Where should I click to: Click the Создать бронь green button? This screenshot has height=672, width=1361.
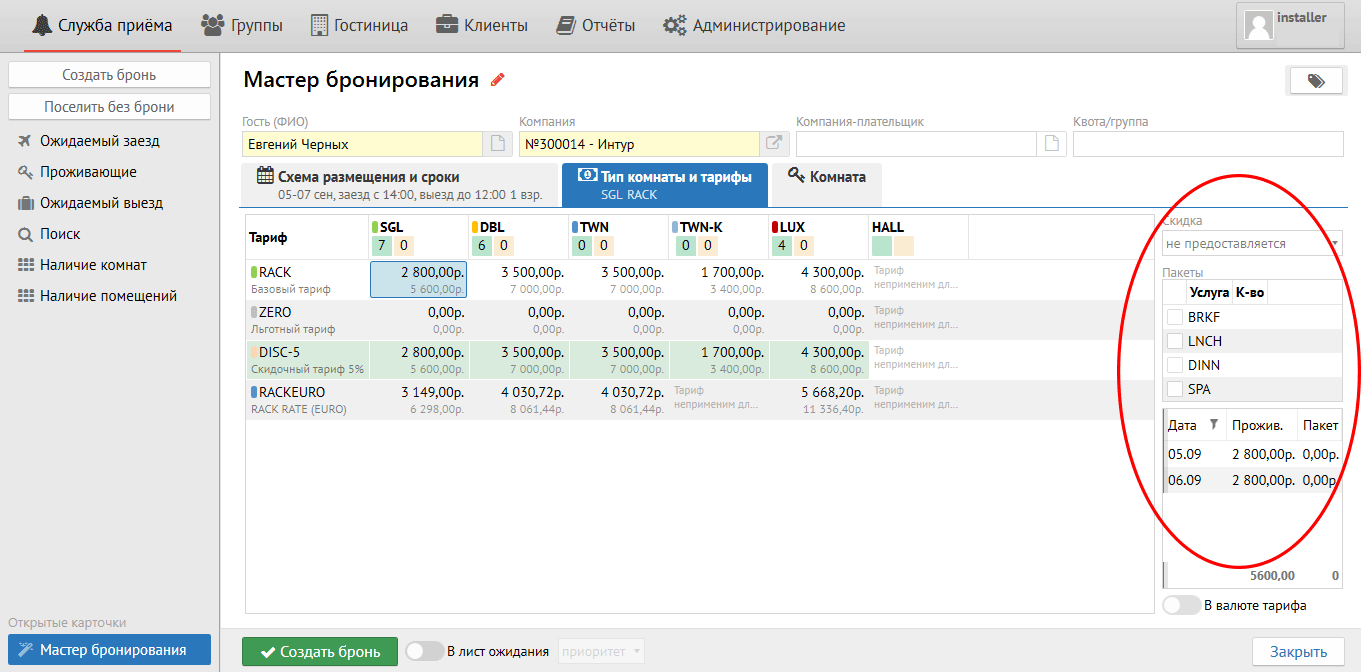pyautogui.click(x=320, y=651)
